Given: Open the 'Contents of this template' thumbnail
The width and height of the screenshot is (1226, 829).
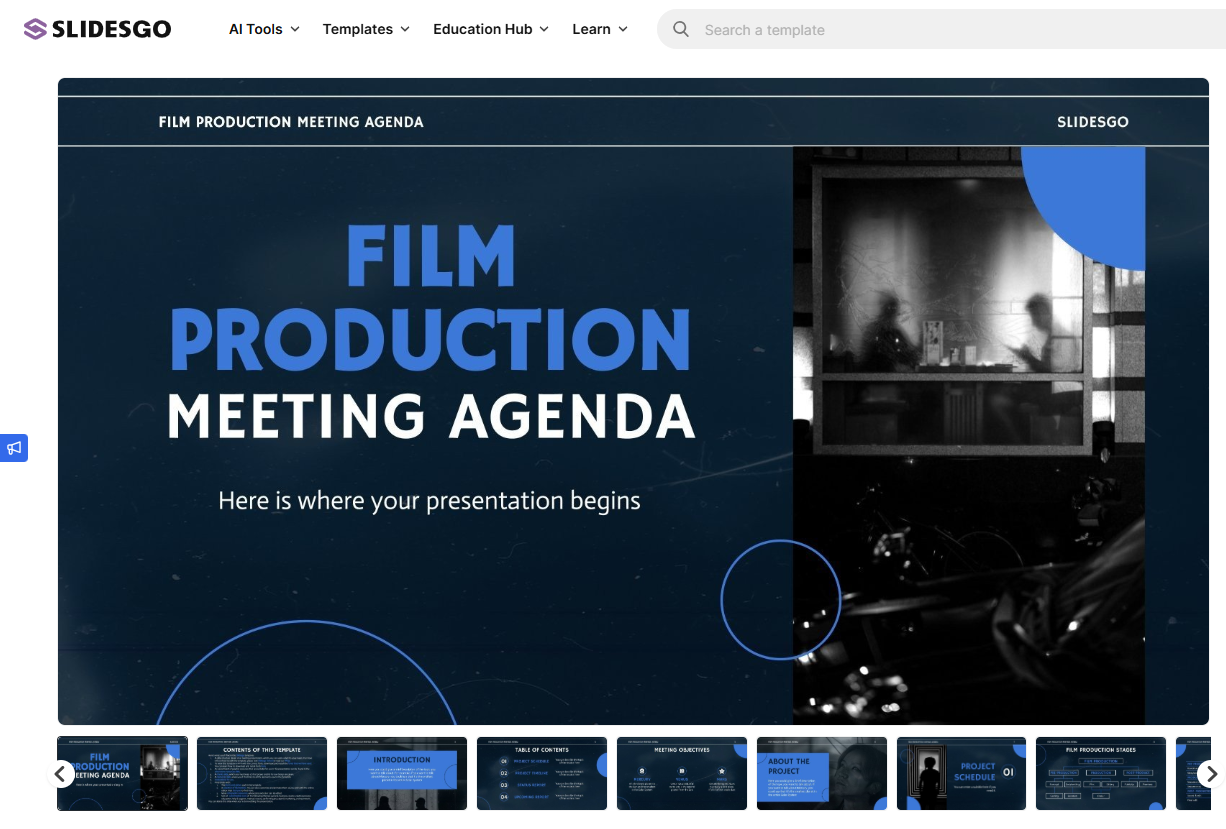Looking at the screenshot, I should (262, 773).
